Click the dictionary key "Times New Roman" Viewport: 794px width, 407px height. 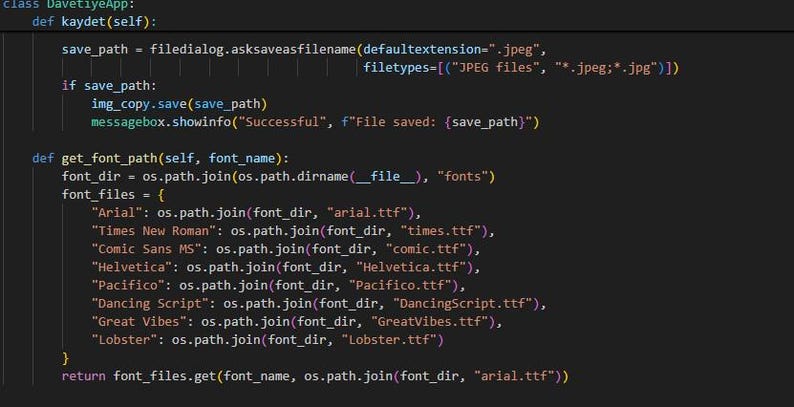(154, 231)
